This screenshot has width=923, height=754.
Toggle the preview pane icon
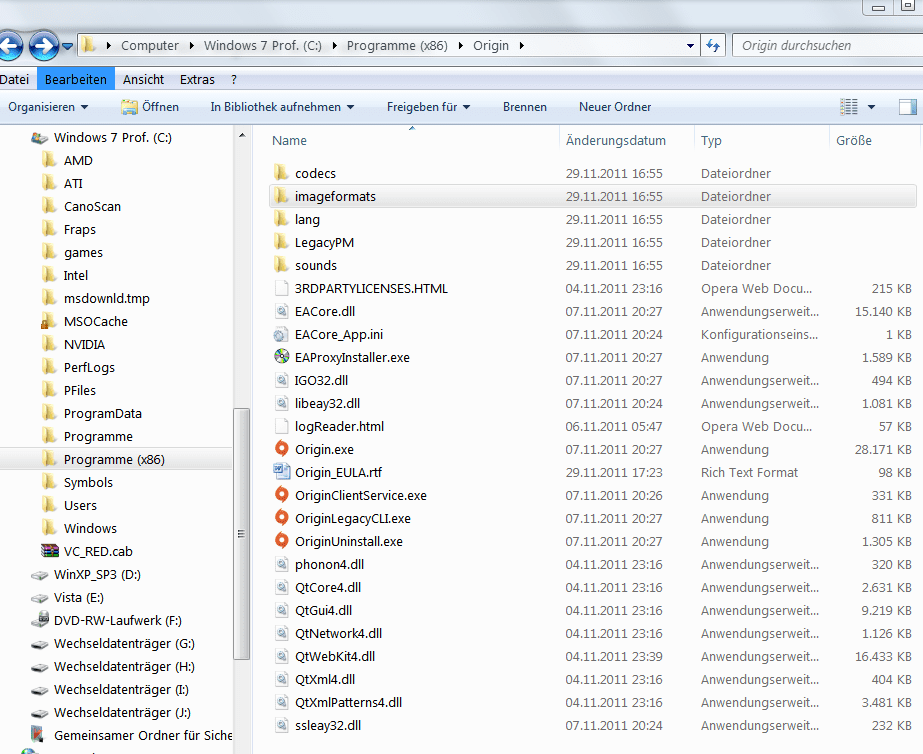[908, 107]
